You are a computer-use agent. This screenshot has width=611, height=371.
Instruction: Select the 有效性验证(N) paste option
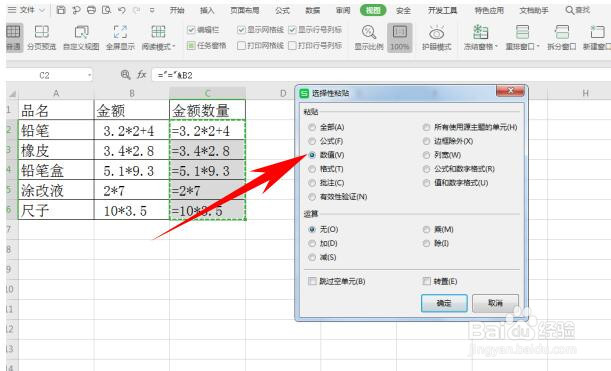pyautogui.click(x=312, y=197)
